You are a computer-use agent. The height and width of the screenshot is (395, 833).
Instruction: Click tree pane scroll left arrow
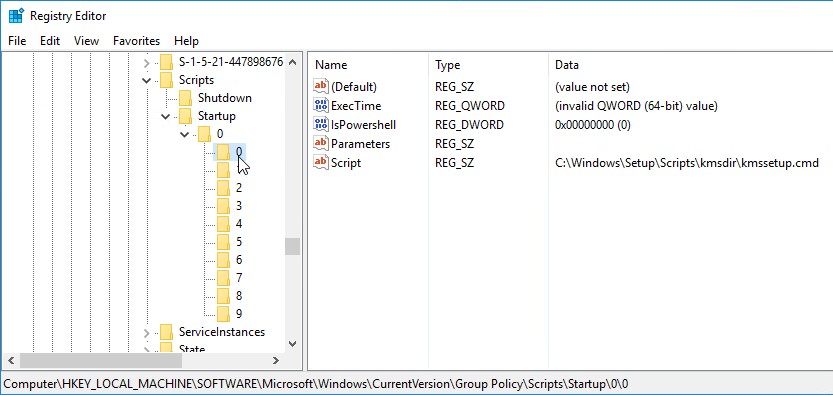11,360
